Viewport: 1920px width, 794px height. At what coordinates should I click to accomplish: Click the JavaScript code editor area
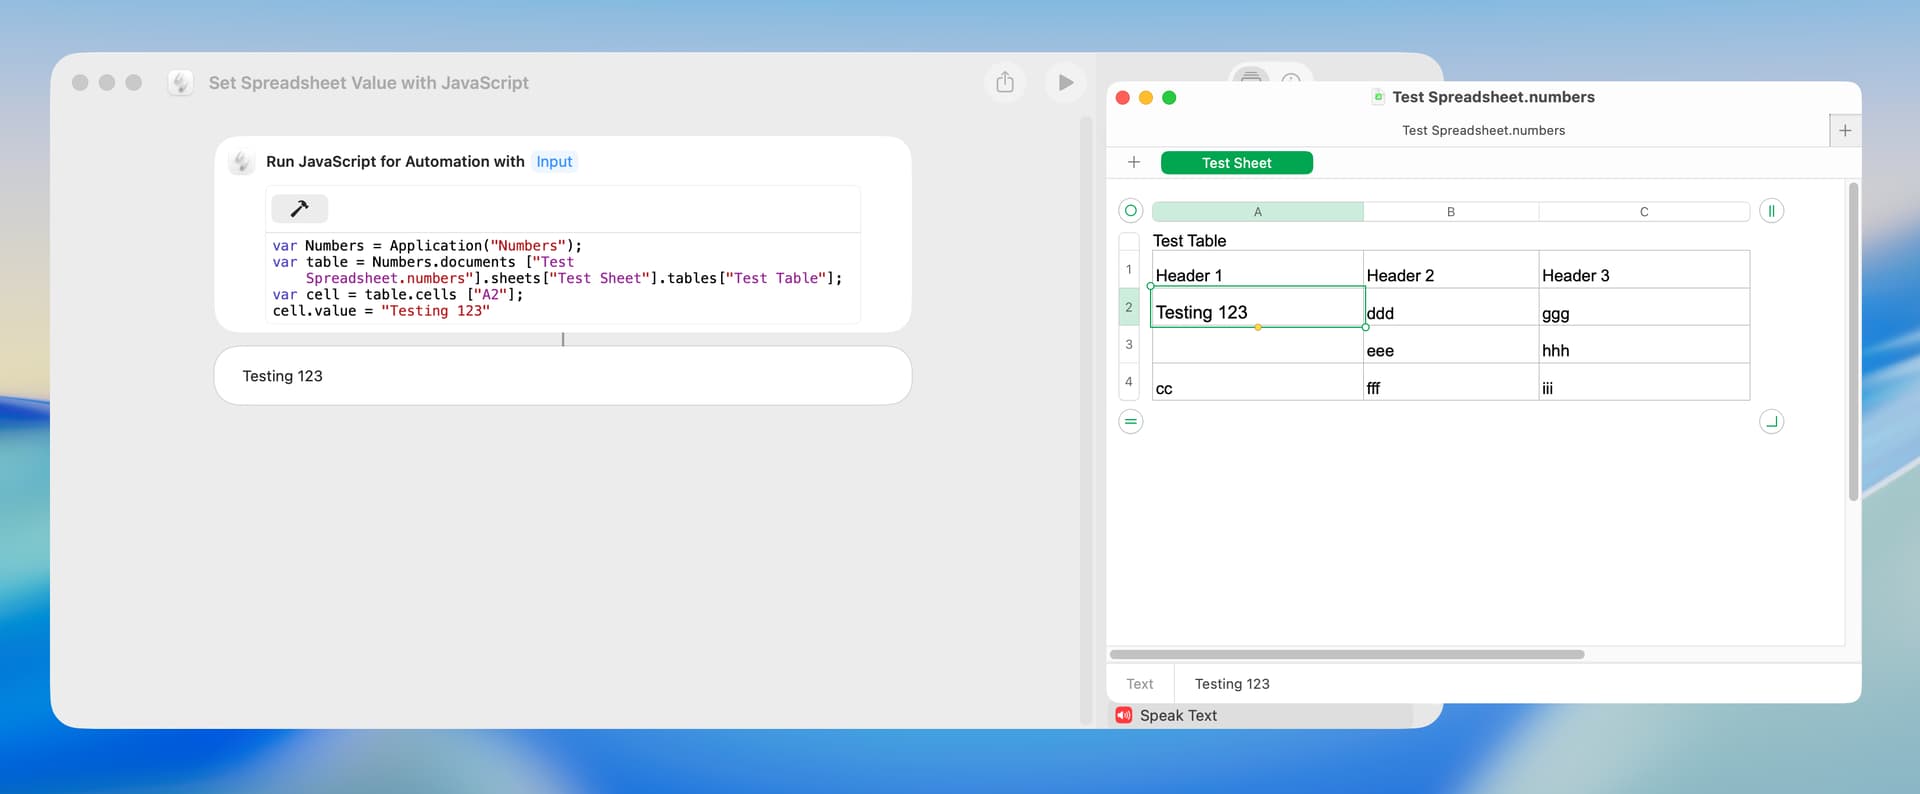click(x=560, y=278)
